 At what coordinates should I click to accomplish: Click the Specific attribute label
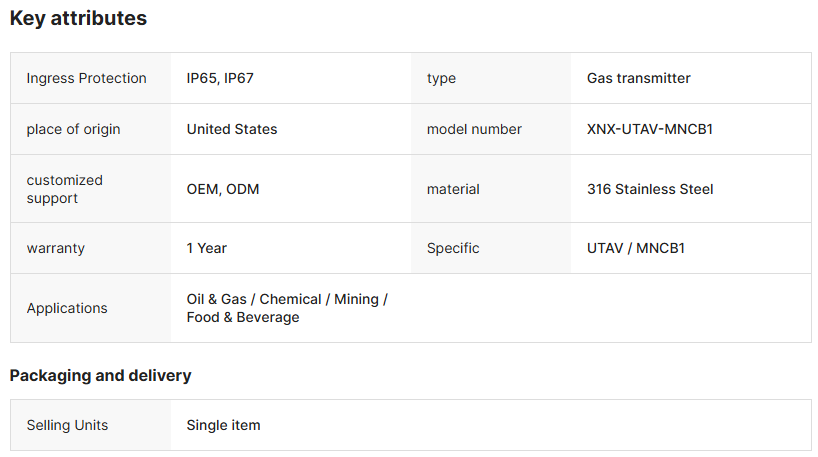(453, 248)
